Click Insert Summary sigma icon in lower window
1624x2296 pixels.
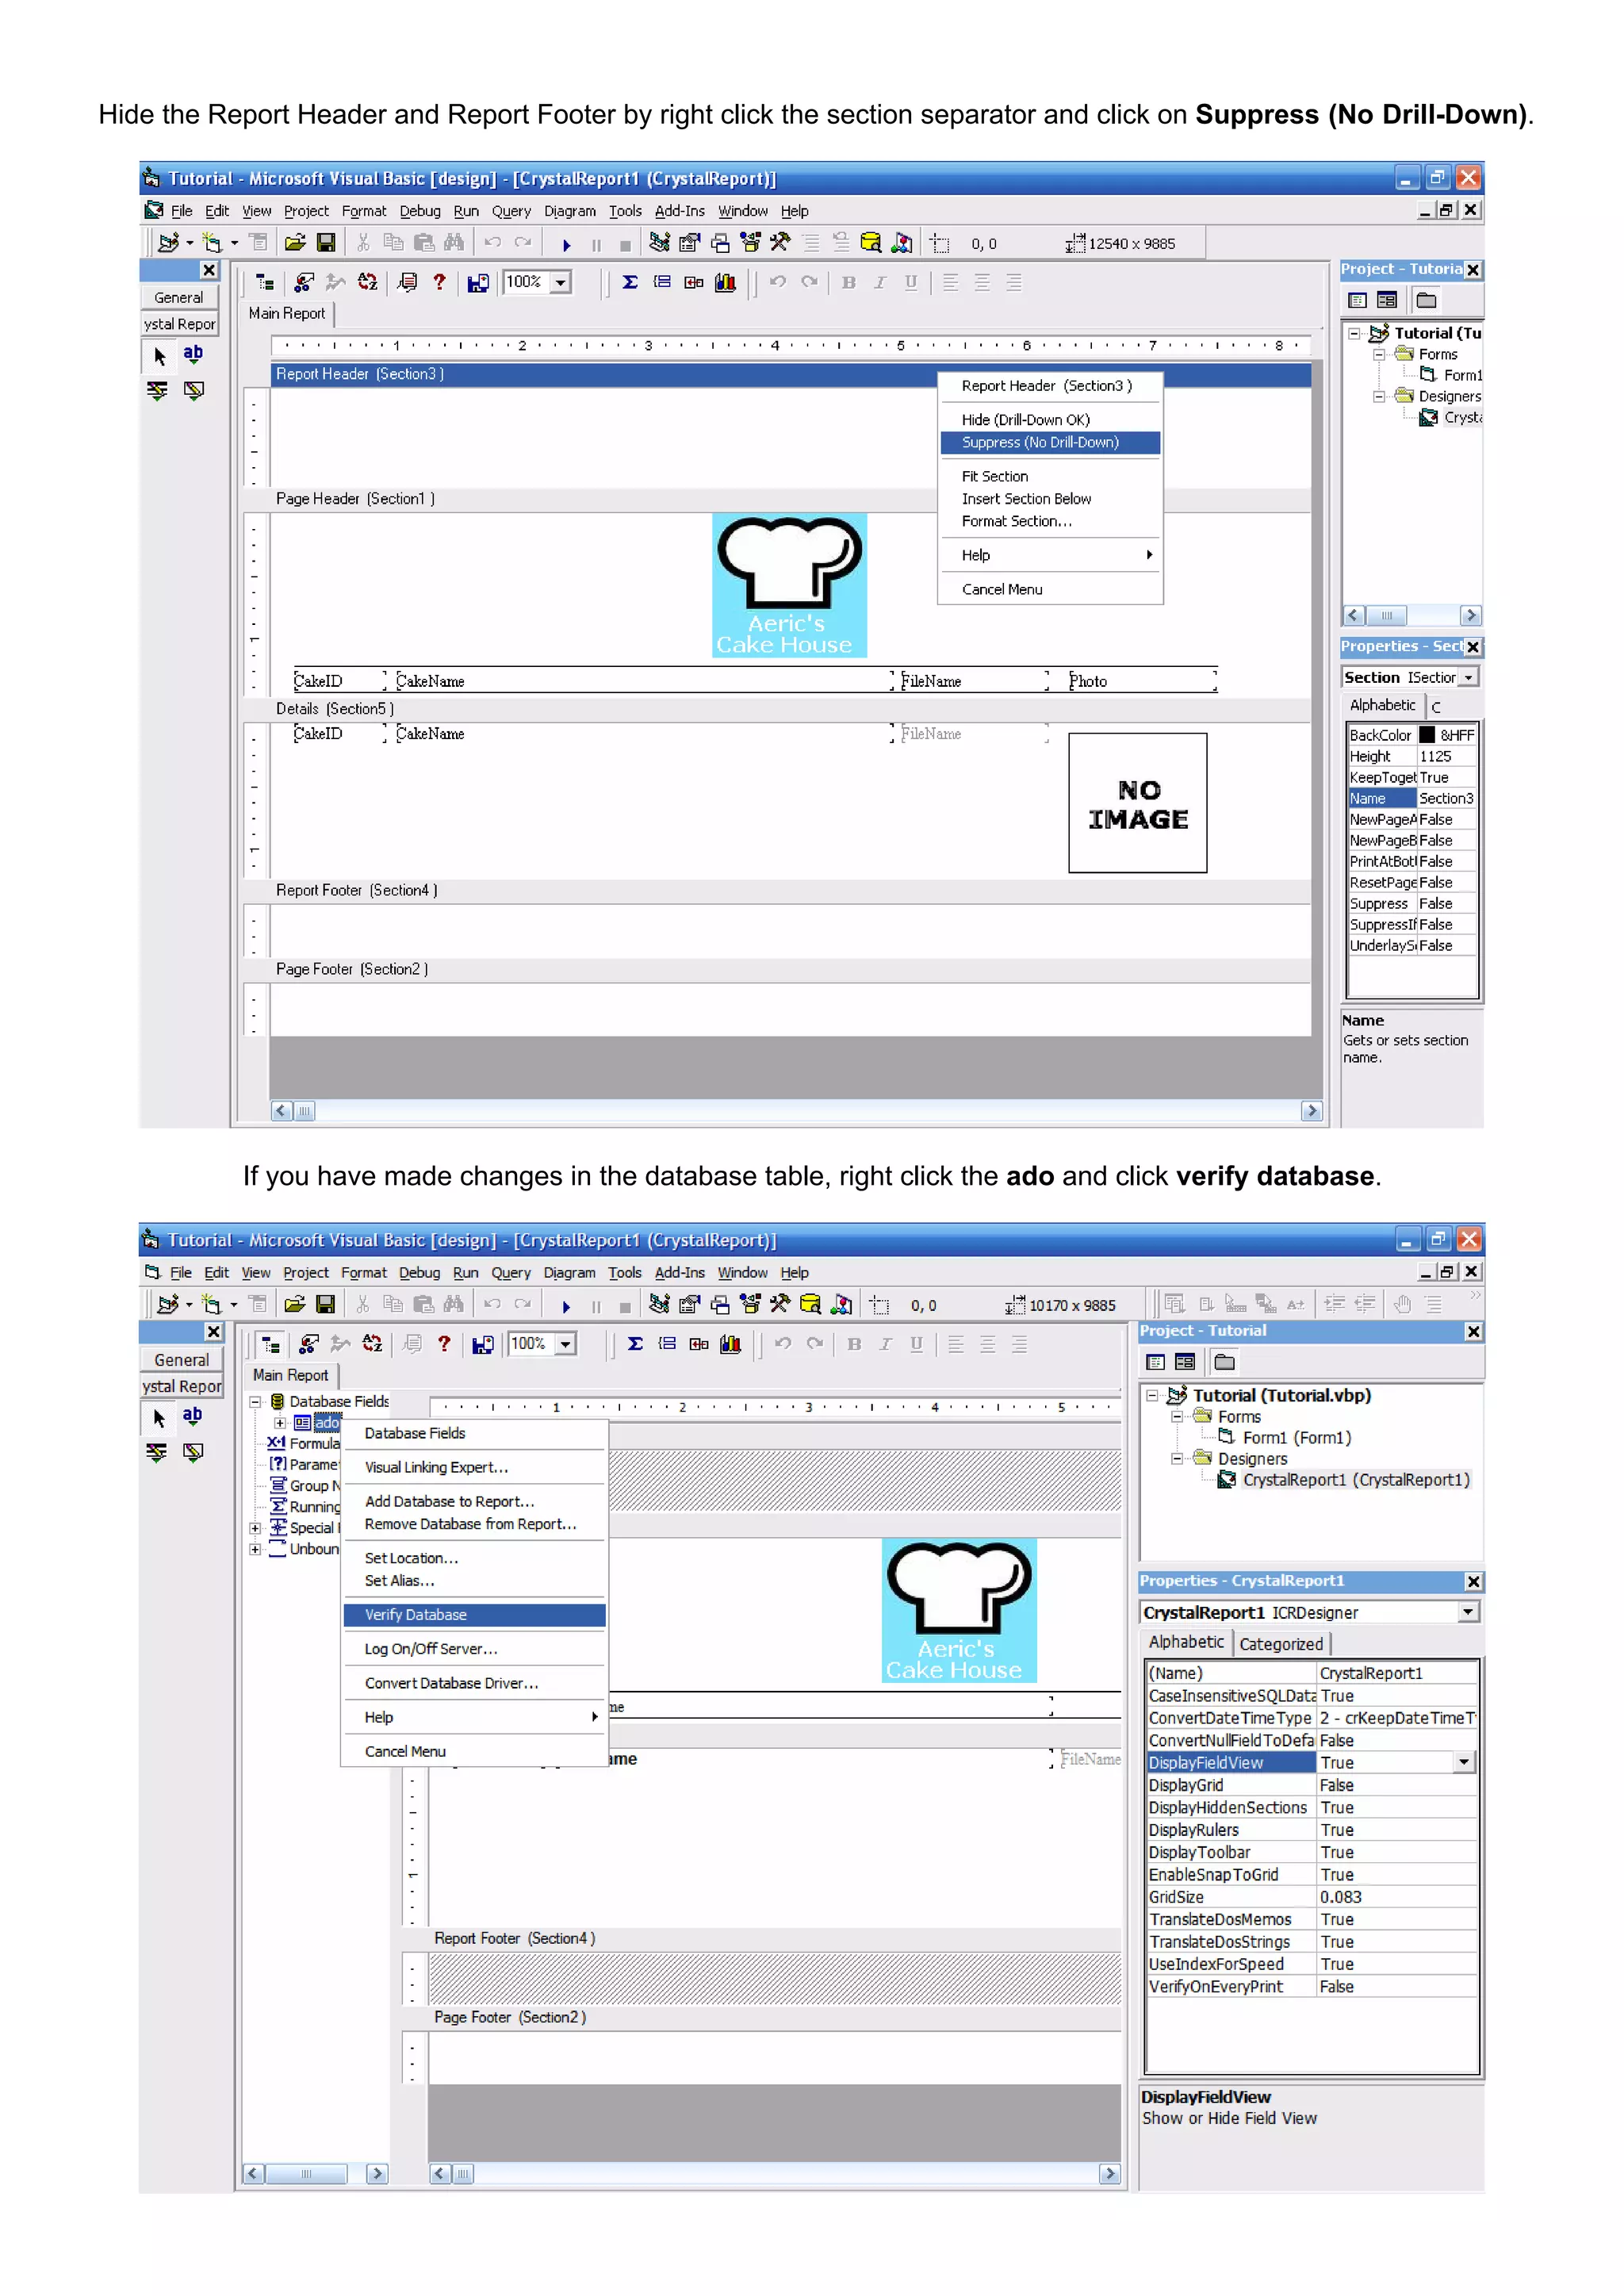pos(635,1344)
